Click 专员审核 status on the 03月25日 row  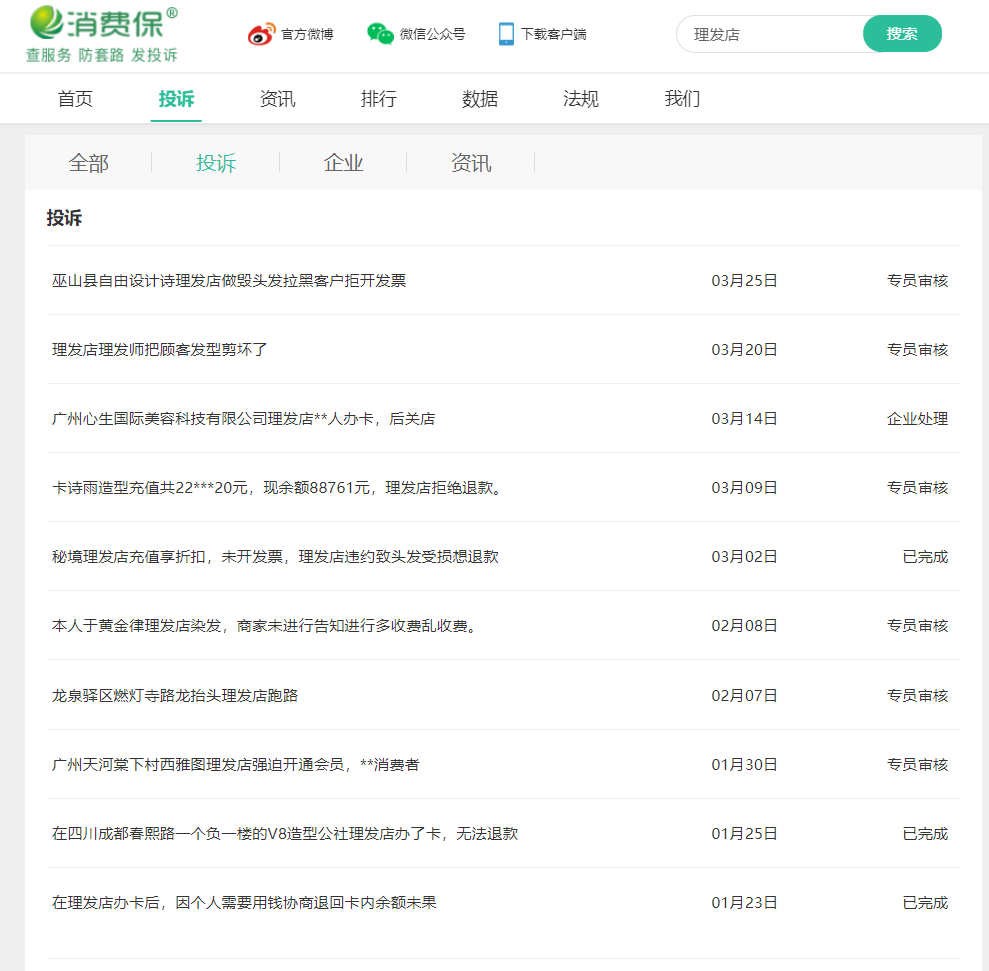click(918, 281)
